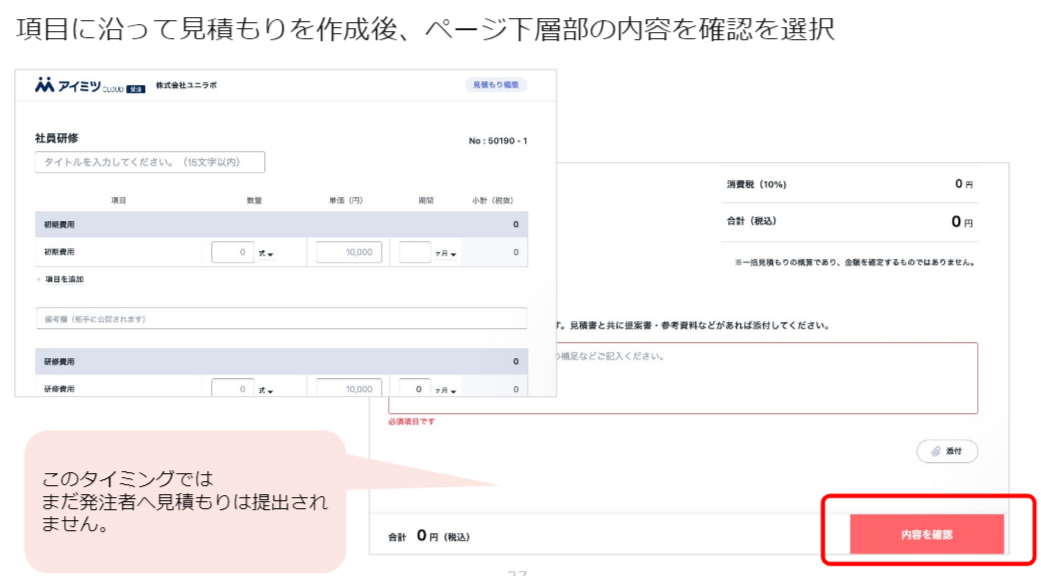Focus the title input under 社員研修
Screen dimensions: 1041x576
pyautogui.click(x=150, y=162)
